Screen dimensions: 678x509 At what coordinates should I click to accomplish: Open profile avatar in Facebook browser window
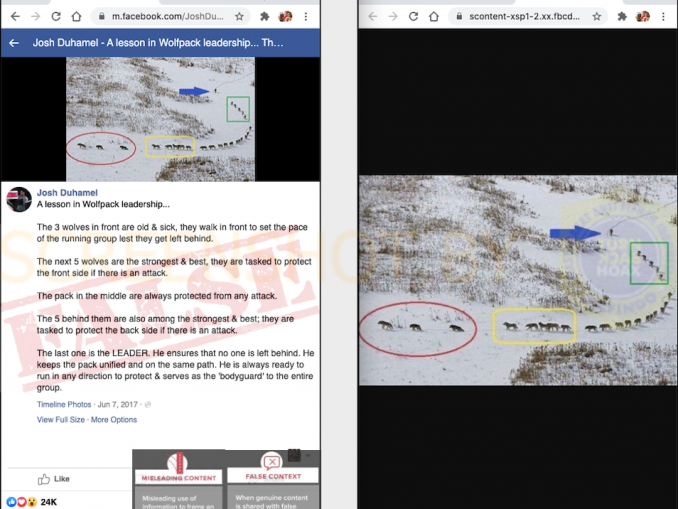coord(285,16)
